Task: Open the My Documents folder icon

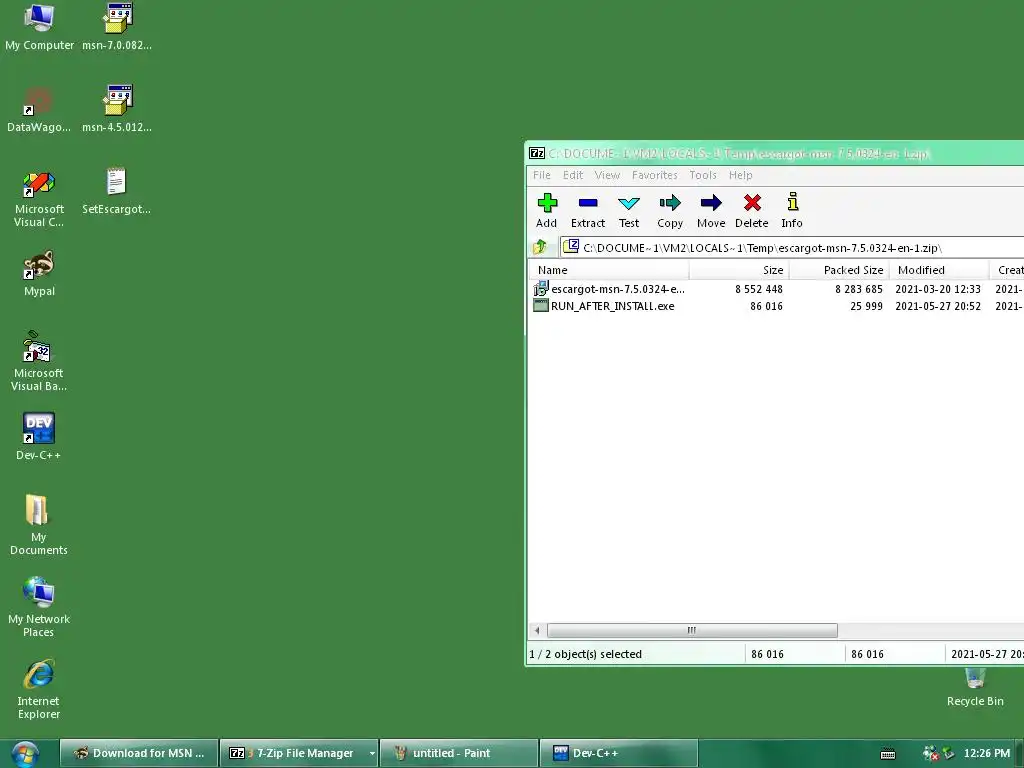Action: click(39, 525)
